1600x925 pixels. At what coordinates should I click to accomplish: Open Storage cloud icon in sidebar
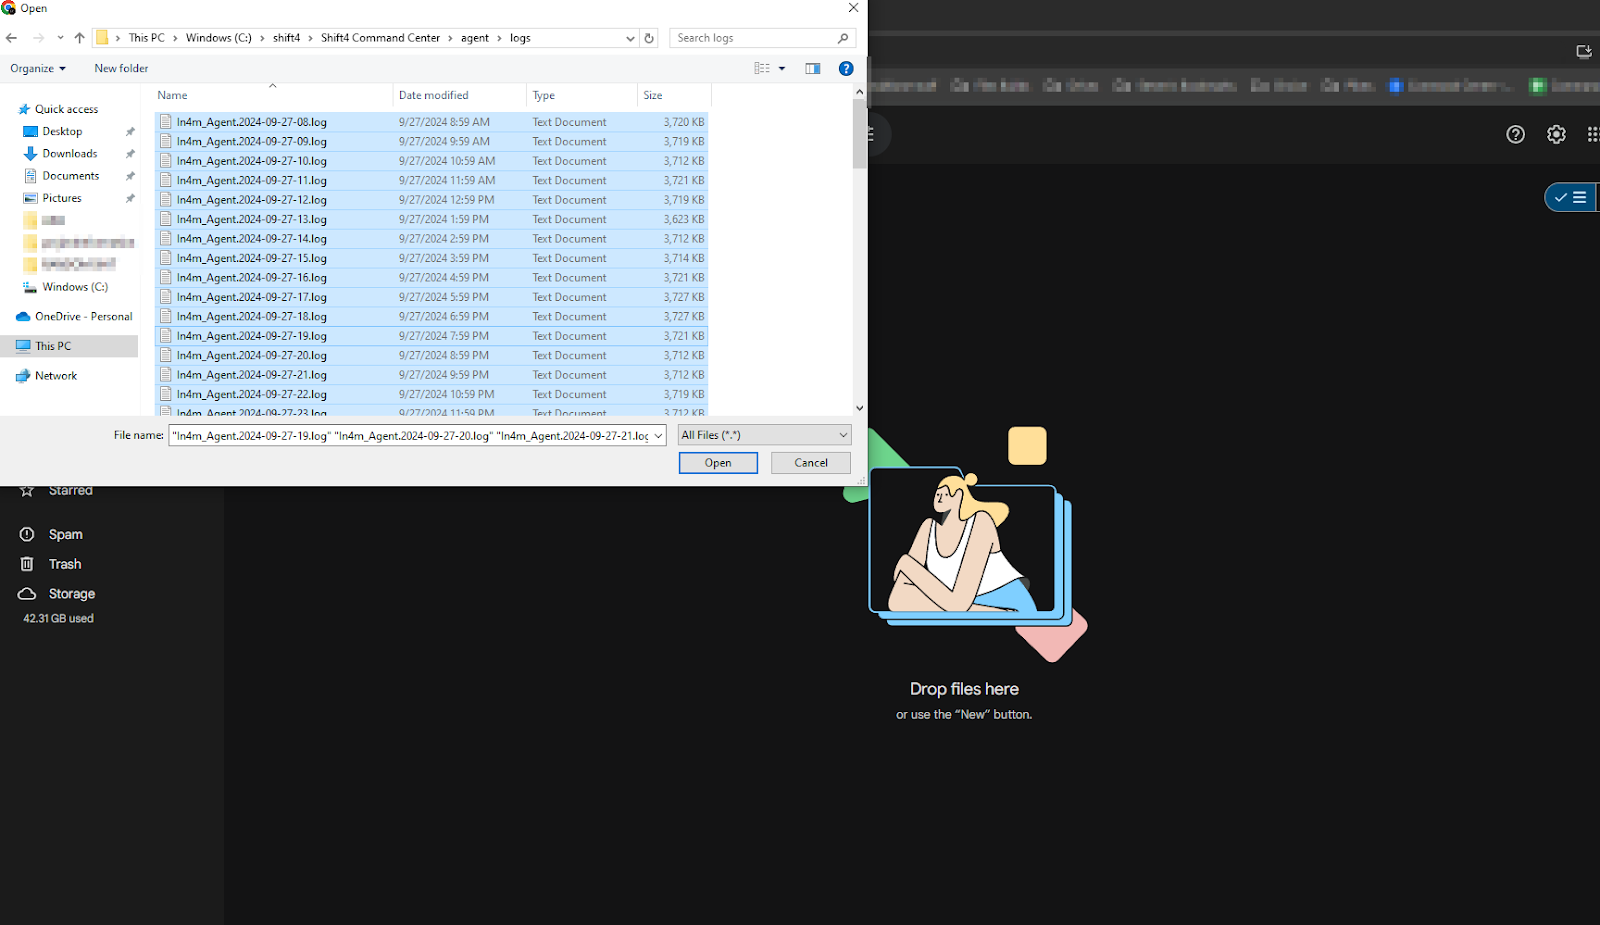[x=27, y=594]
